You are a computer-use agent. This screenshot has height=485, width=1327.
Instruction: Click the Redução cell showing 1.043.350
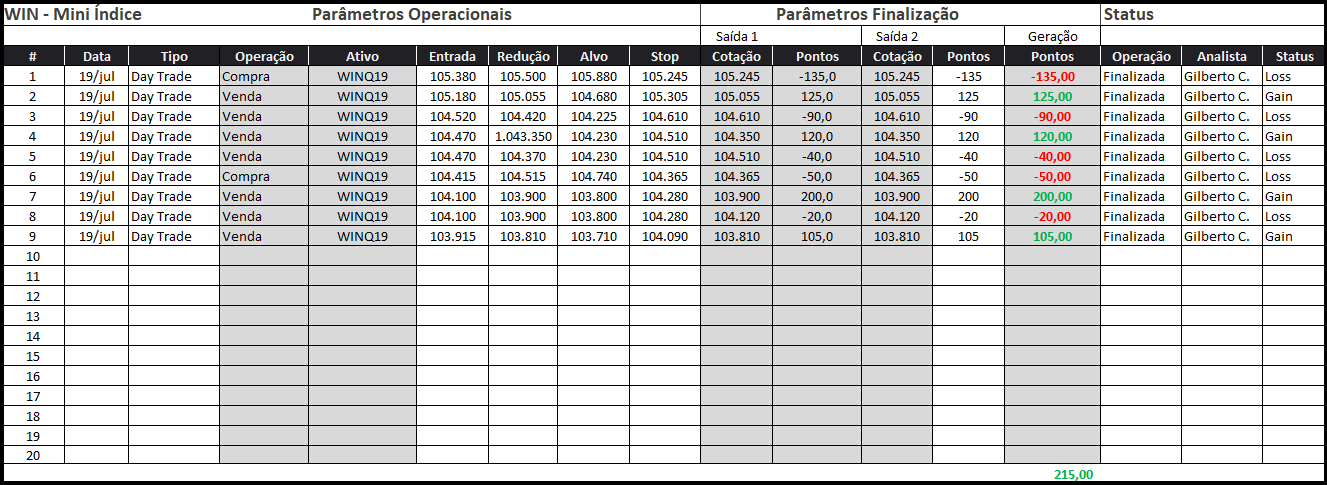(x=523, y=137)
